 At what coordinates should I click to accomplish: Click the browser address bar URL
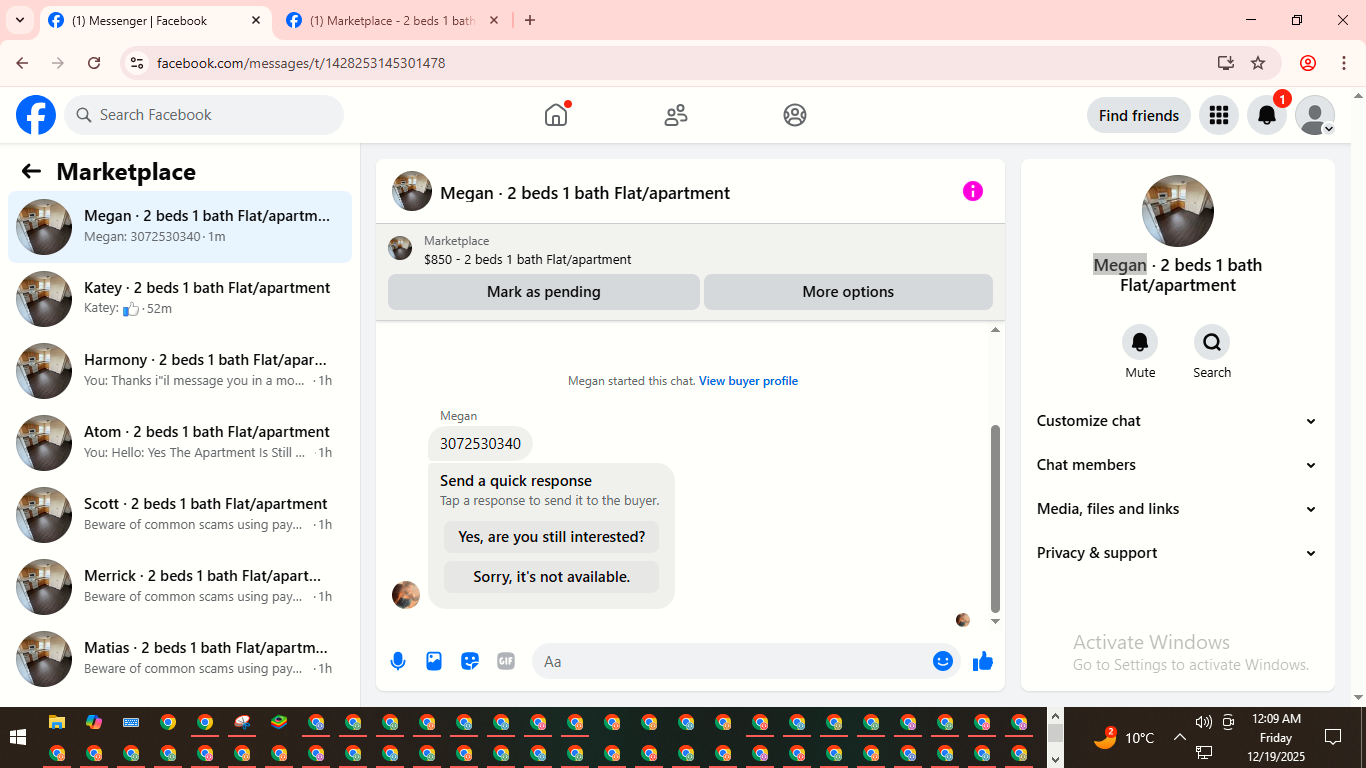301,63
